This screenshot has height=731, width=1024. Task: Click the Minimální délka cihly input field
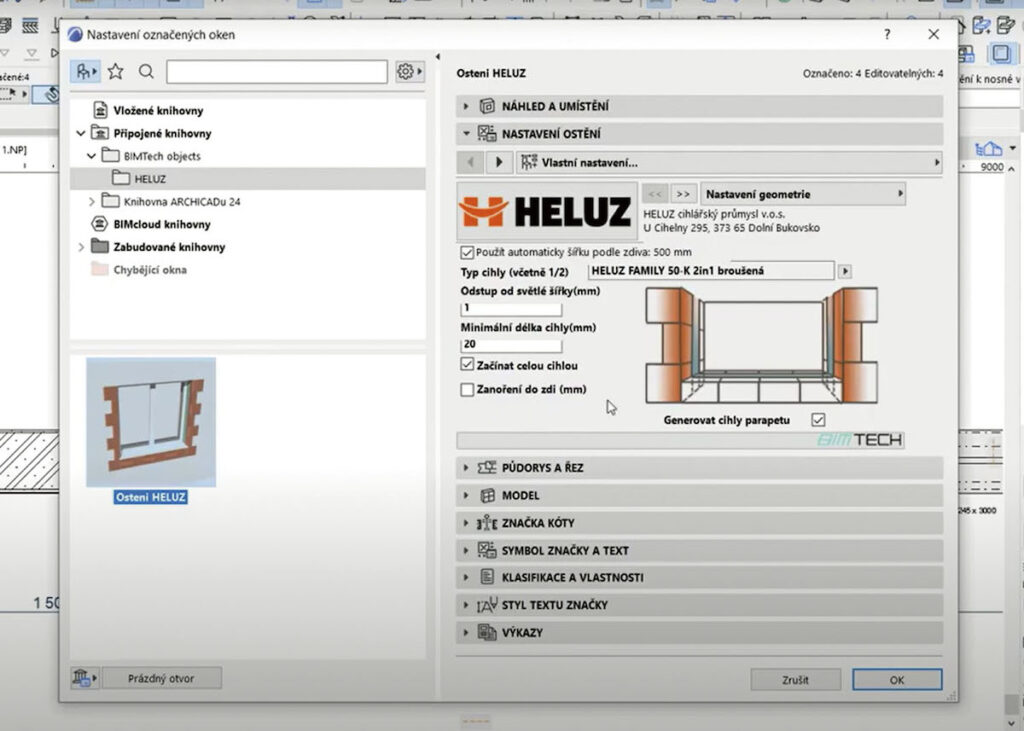point(511,345)
